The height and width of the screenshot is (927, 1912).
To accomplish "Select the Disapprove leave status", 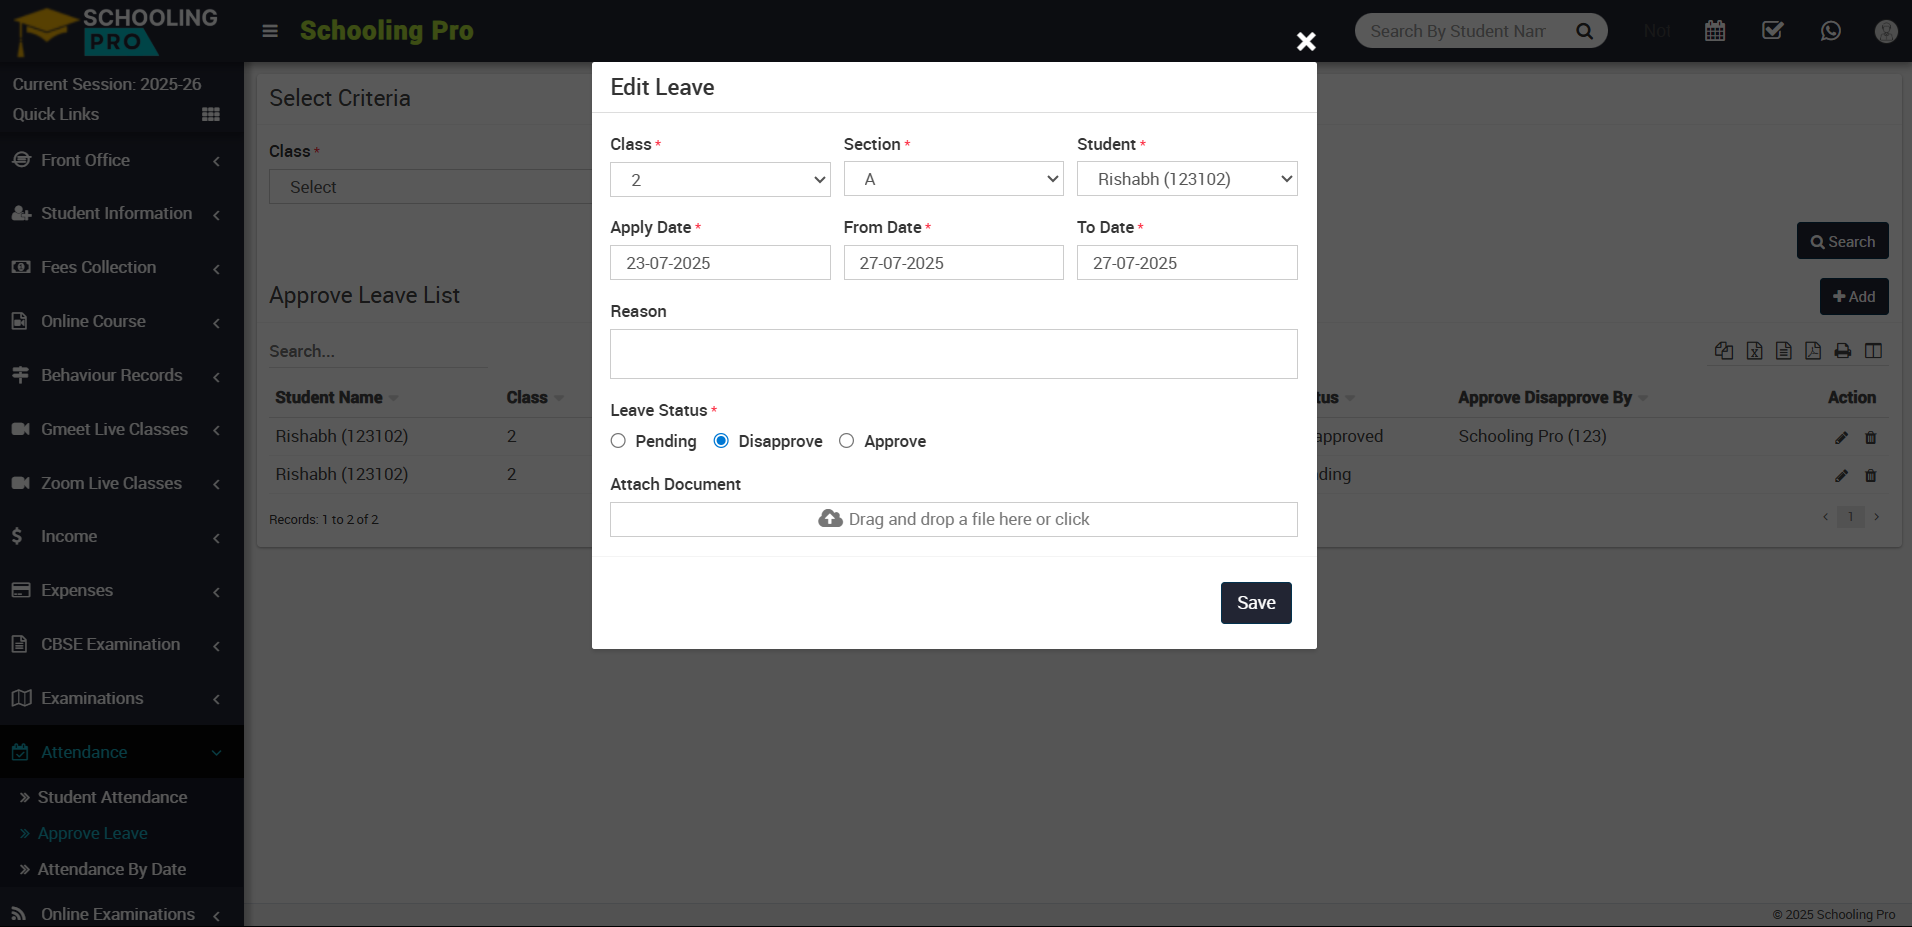I will tap(721, 441).
